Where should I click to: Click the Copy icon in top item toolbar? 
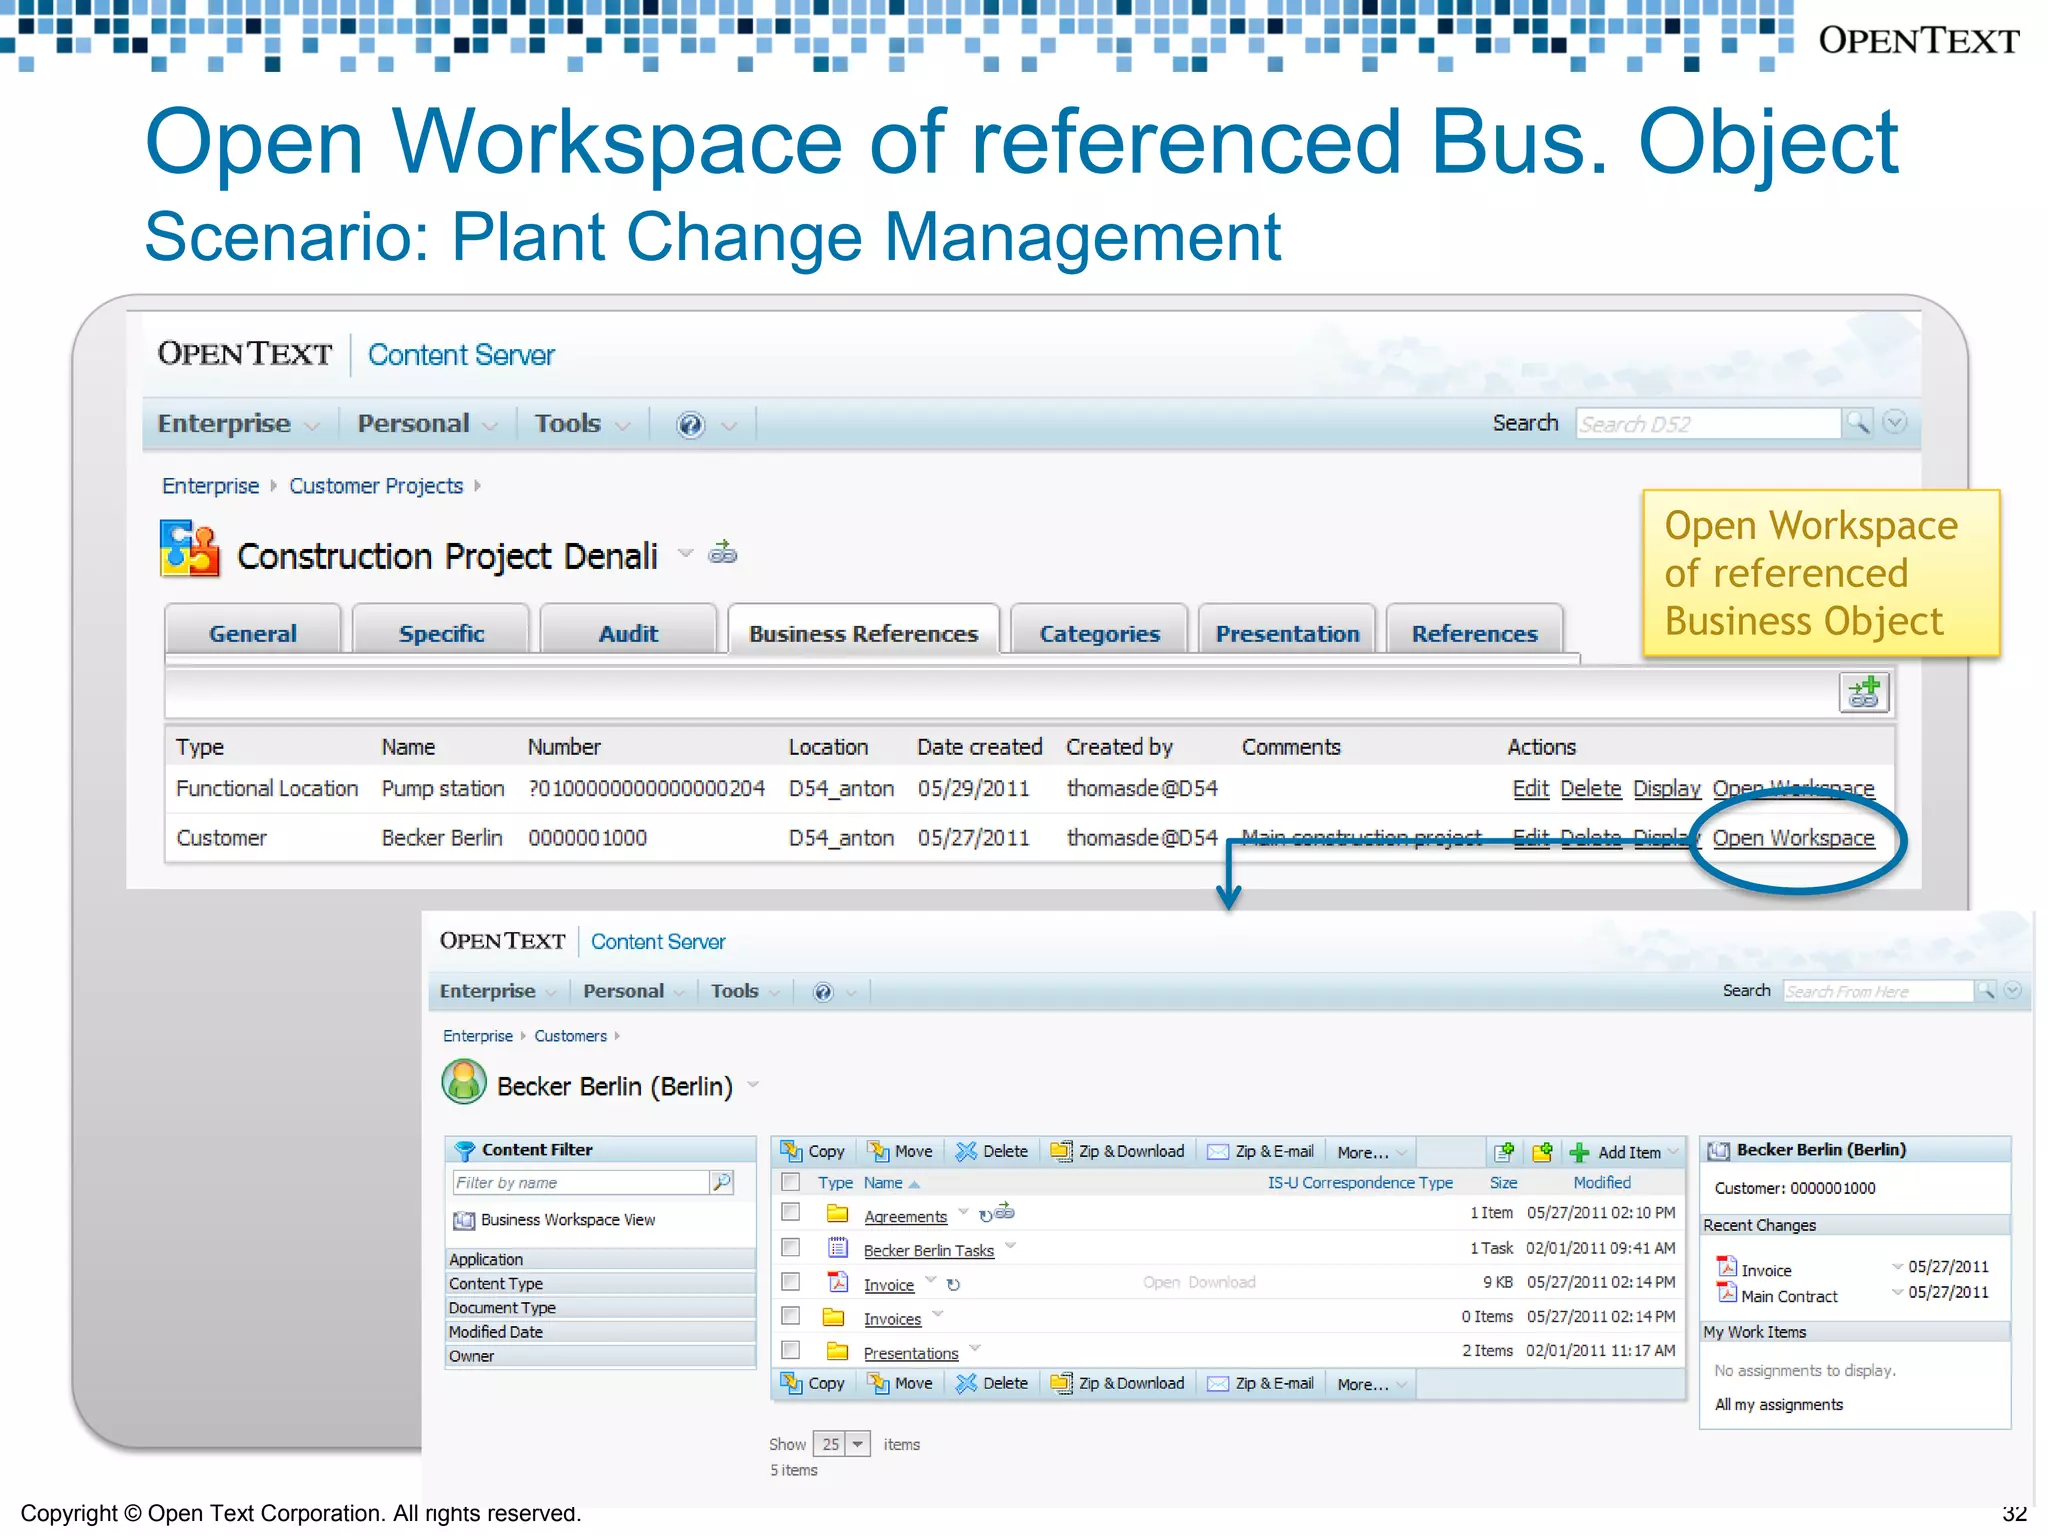(x=791, y=1151)
